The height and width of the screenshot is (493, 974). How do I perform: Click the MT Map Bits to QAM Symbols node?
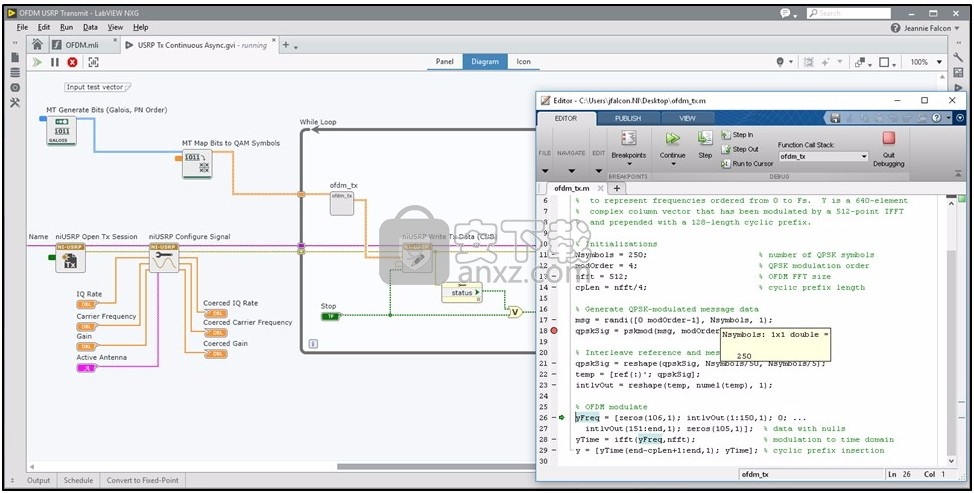[x=197, y=164]
